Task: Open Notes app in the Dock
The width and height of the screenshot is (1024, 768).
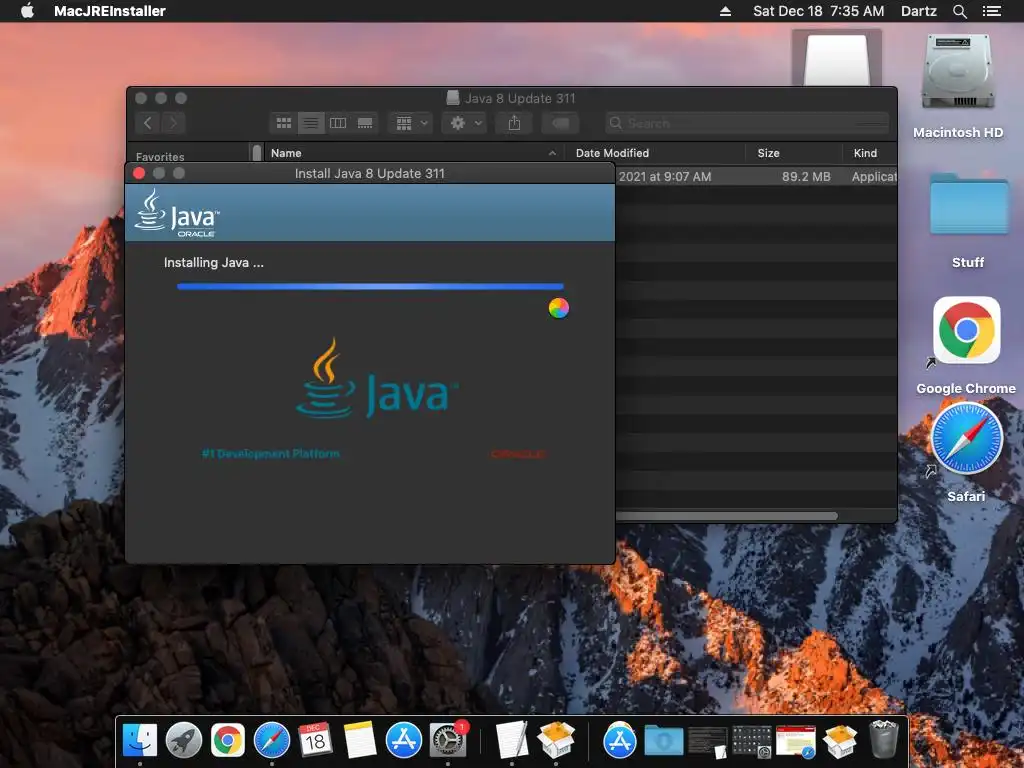Action: pyautogui.click(x=360, y=740)
